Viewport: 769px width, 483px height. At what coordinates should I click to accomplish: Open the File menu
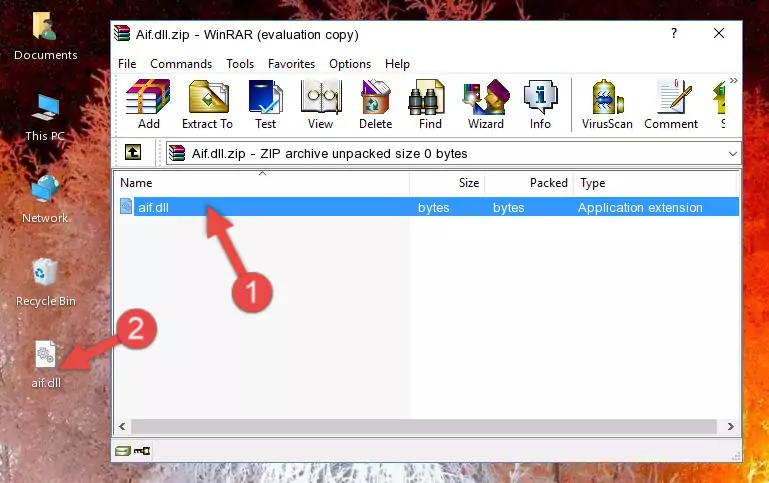click(x=127, y=64)
